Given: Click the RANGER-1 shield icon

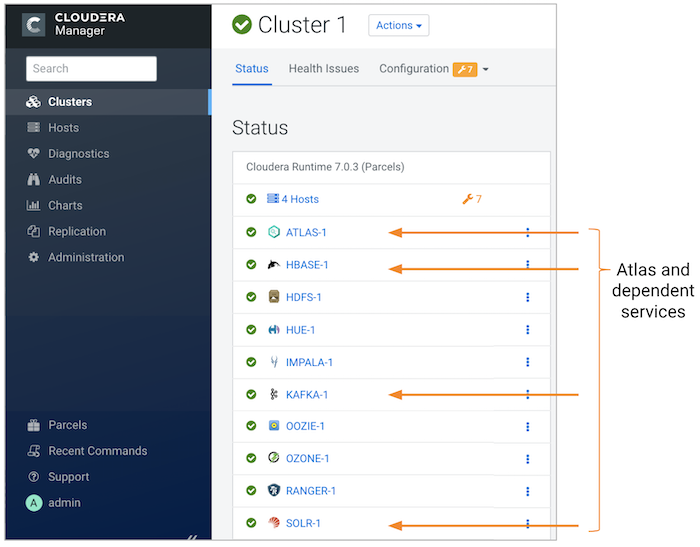Looking at the screenshot, I should pyautogui.click(x=274, y=491).
